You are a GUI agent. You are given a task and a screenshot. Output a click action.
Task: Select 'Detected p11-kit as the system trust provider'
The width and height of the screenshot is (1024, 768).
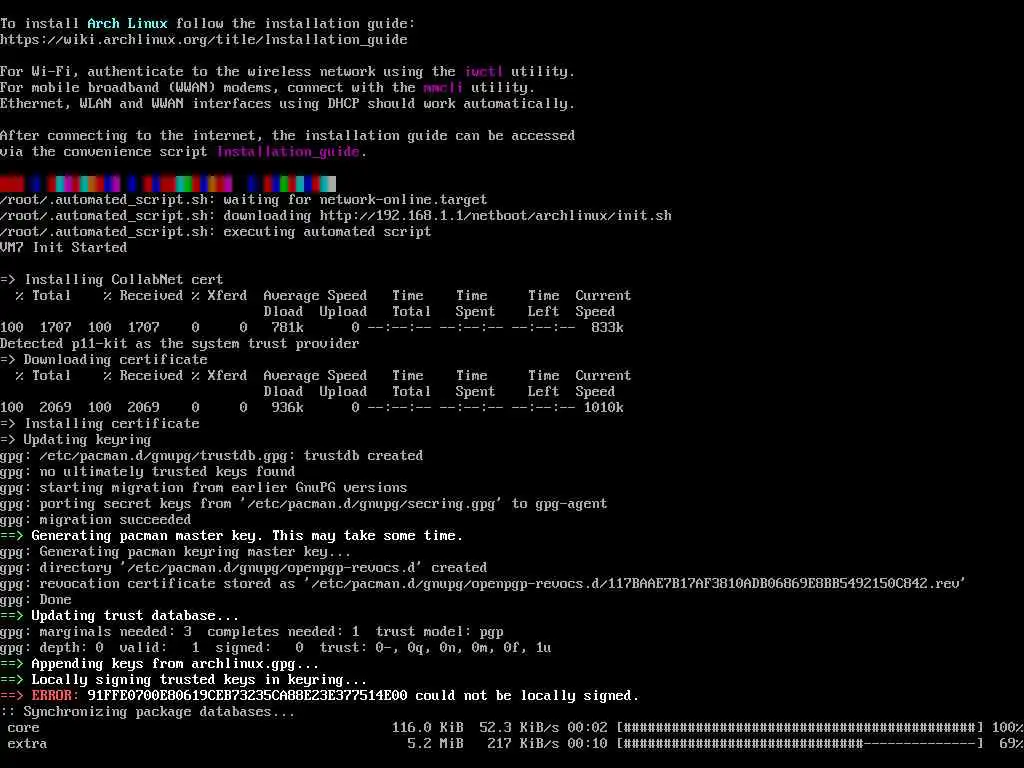point(180,344)
